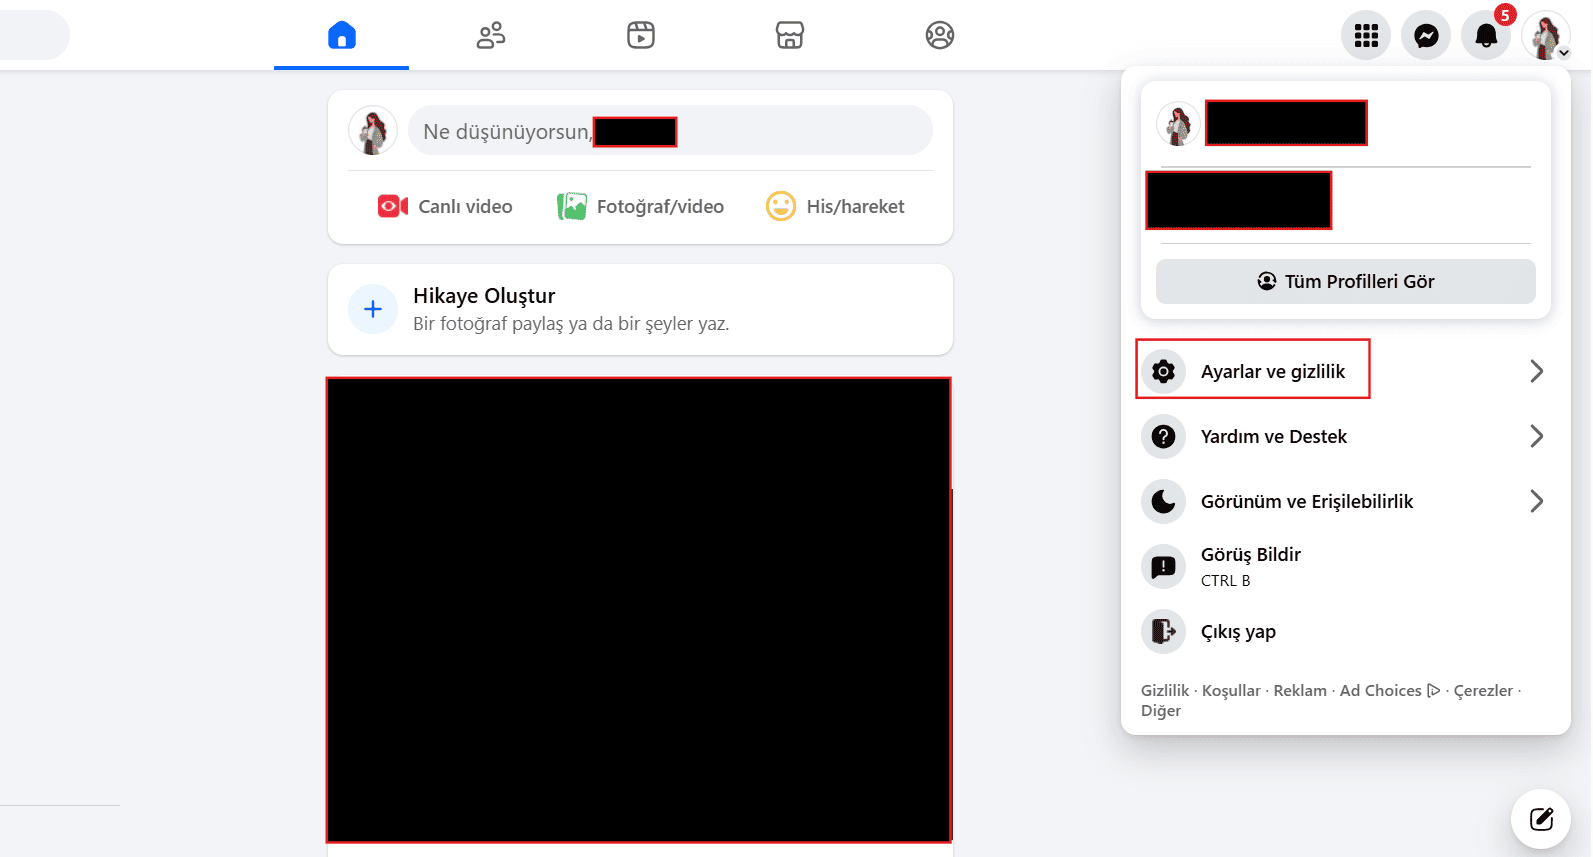Viewport: 1593px width, 857px height.
Task: Open the Groups tab icon
Action: 940,35
